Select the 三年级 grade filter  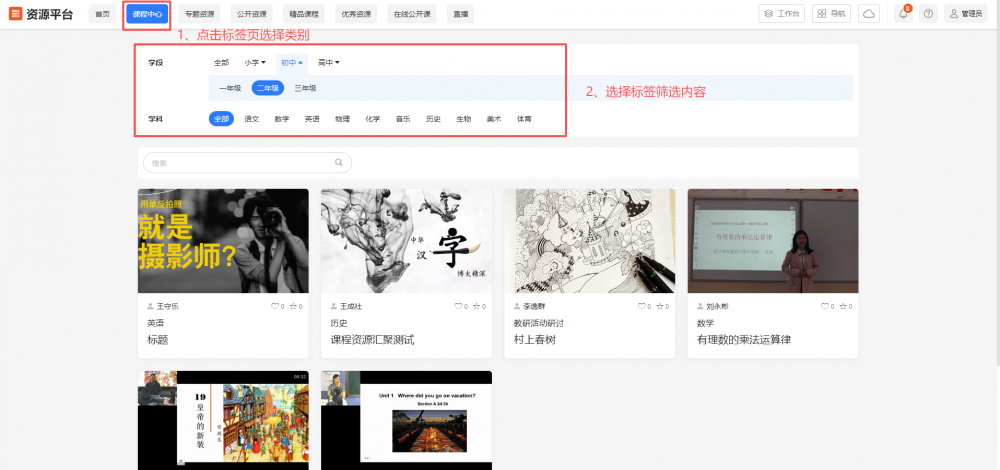coord(305,88)
